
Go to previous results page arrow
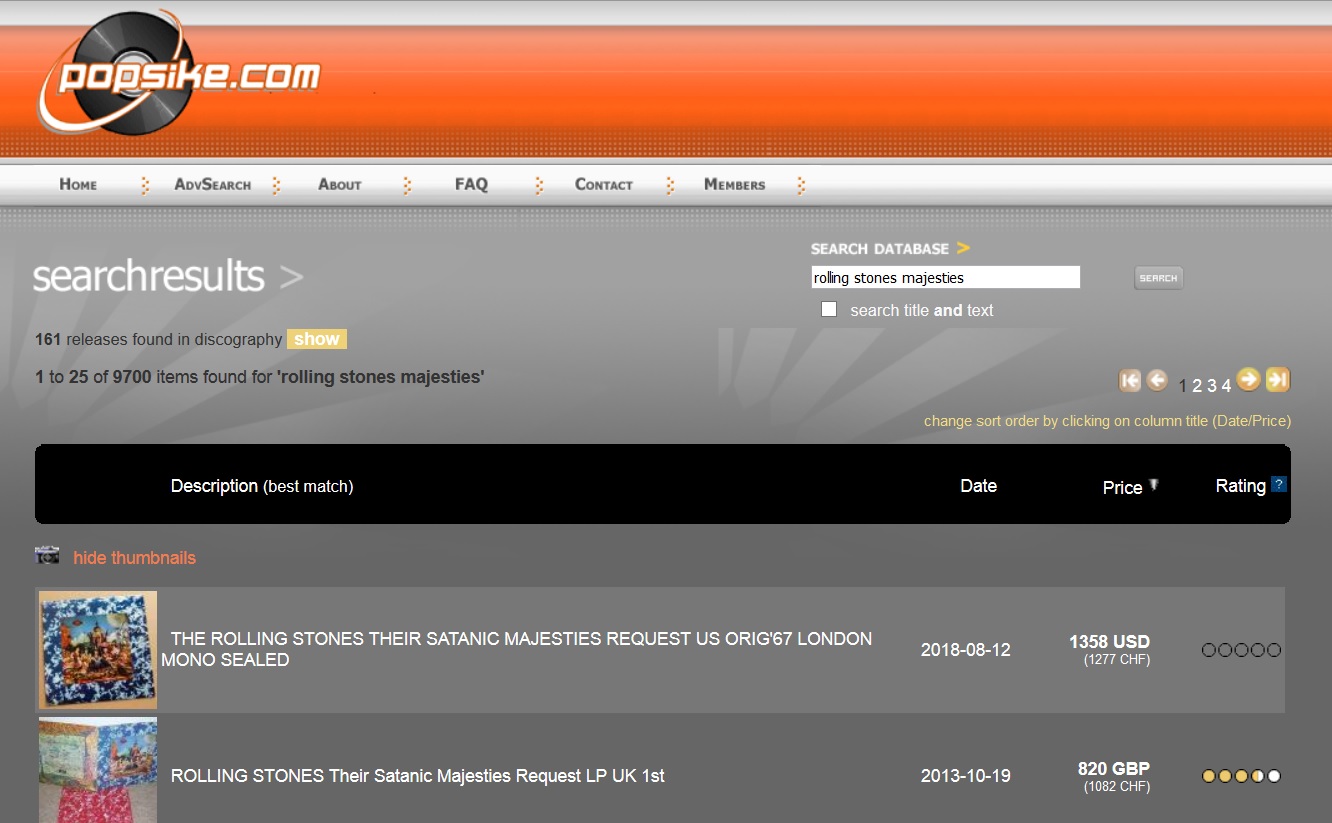click(x=1157, y=380)
